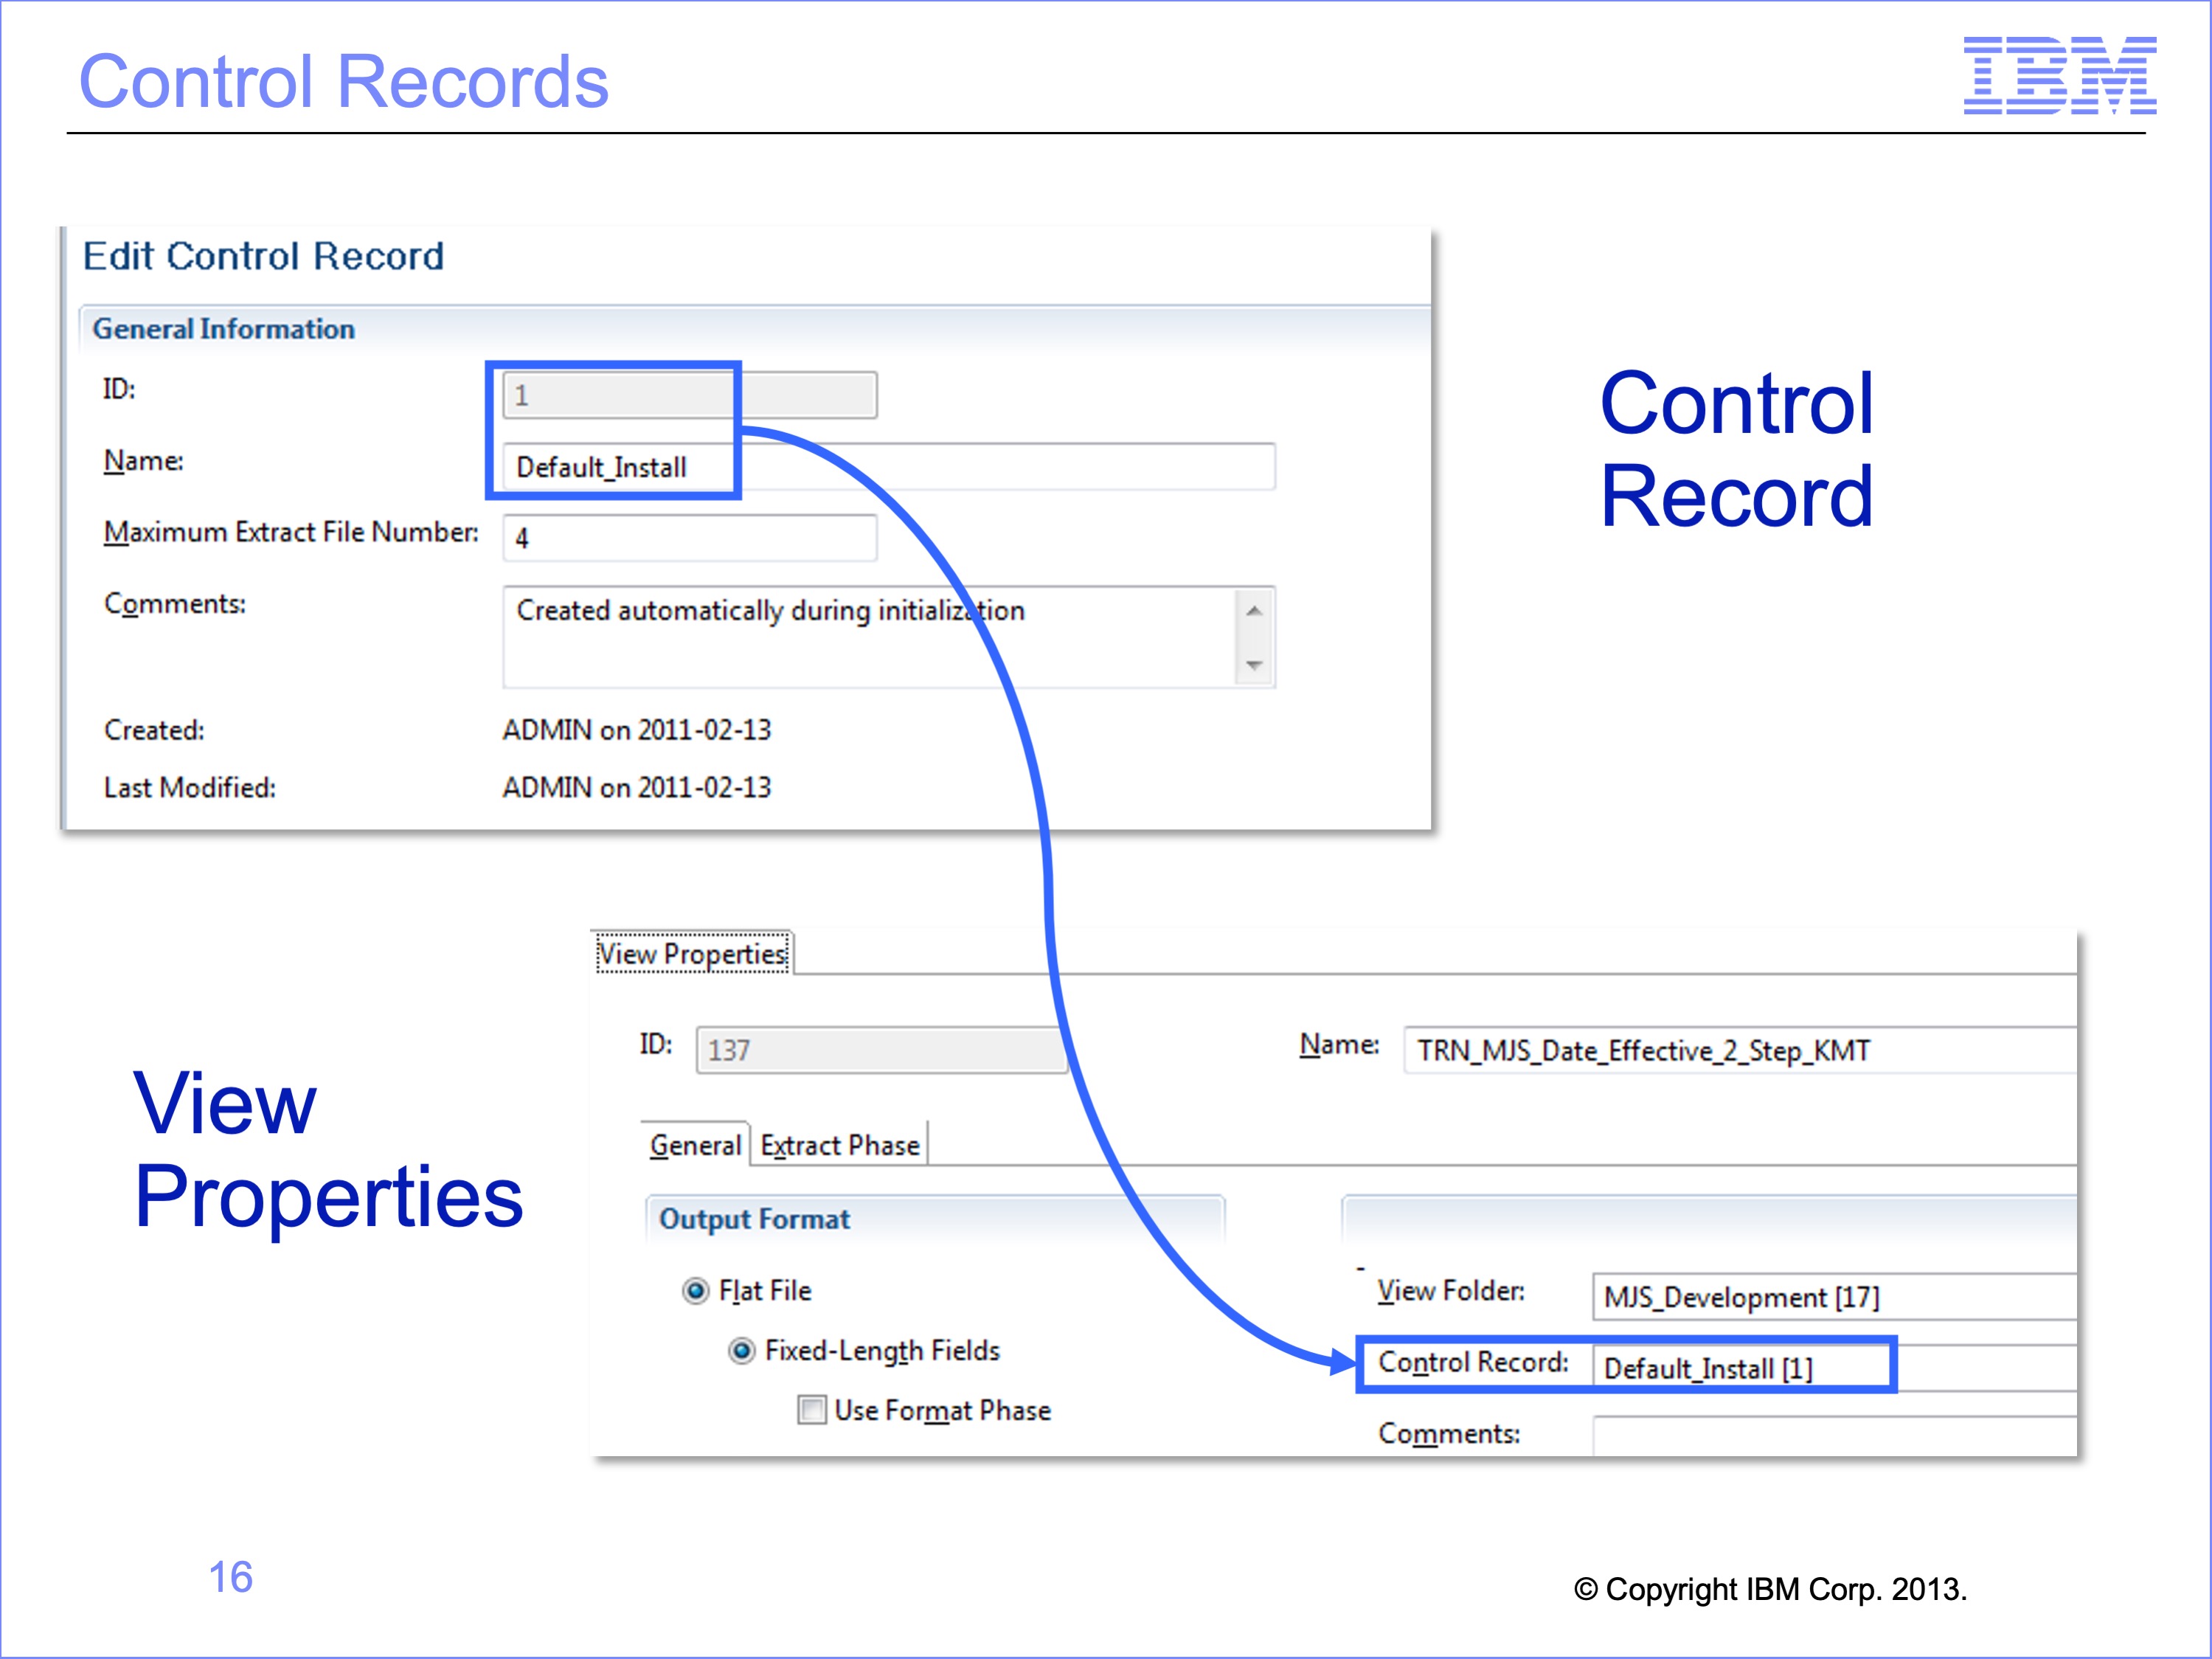
Task: Click the IBM logo
Action: click(x=2059, y=75)
